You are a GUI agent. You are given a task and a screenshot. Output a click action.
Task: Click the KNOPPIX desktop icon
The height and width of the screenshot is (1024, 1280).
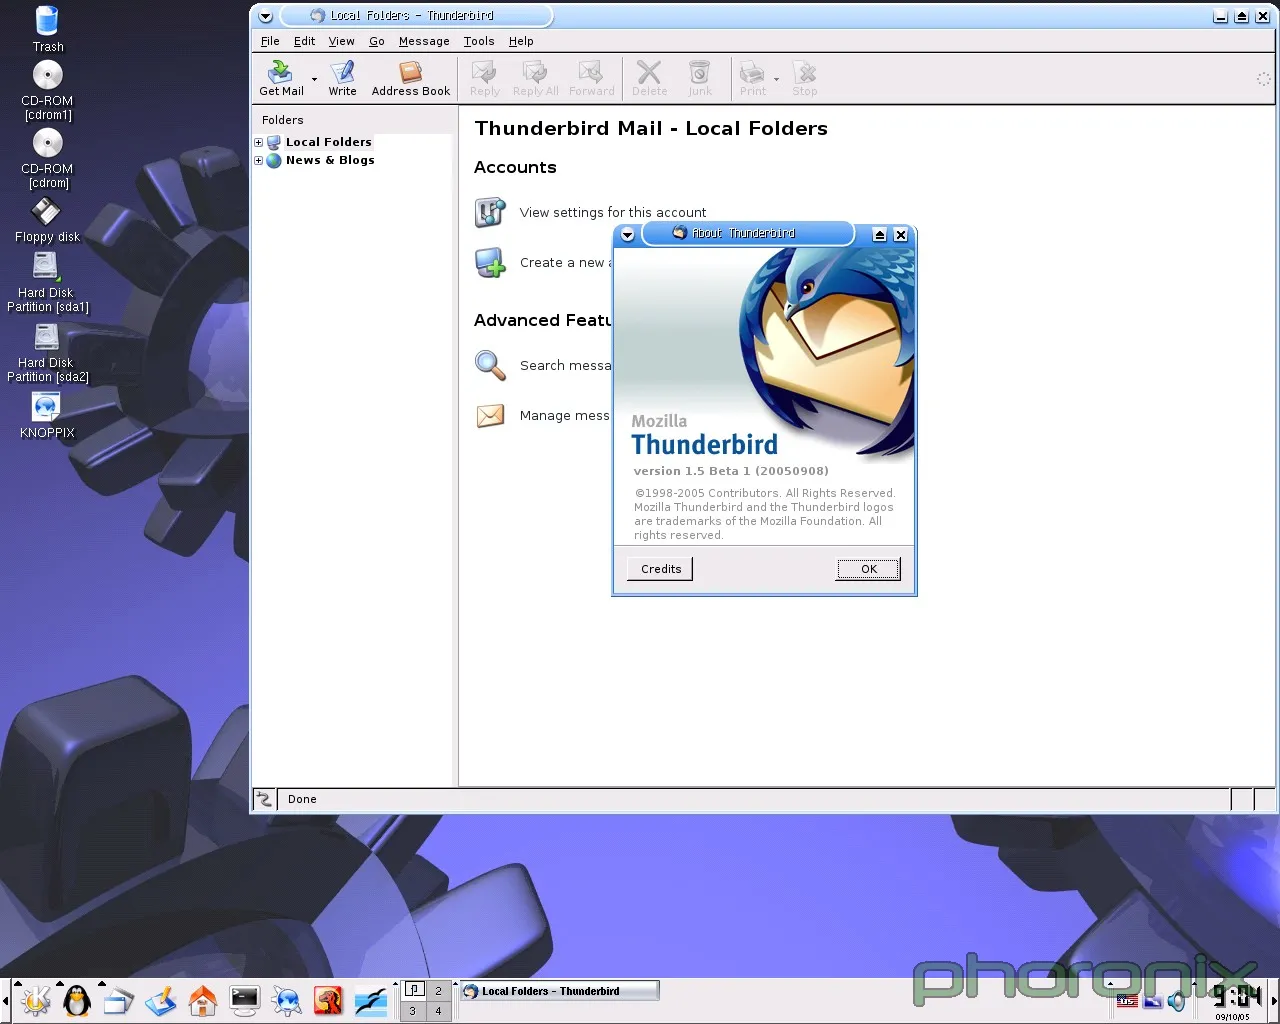click(47, 415)
